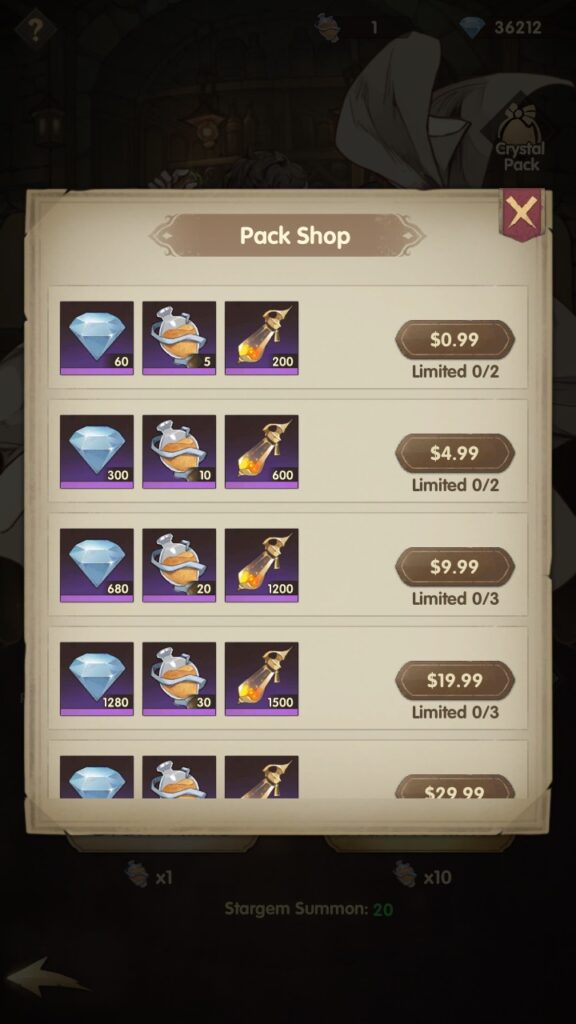Tap the golden crystal icon showing 600

[x=262, y=452]
